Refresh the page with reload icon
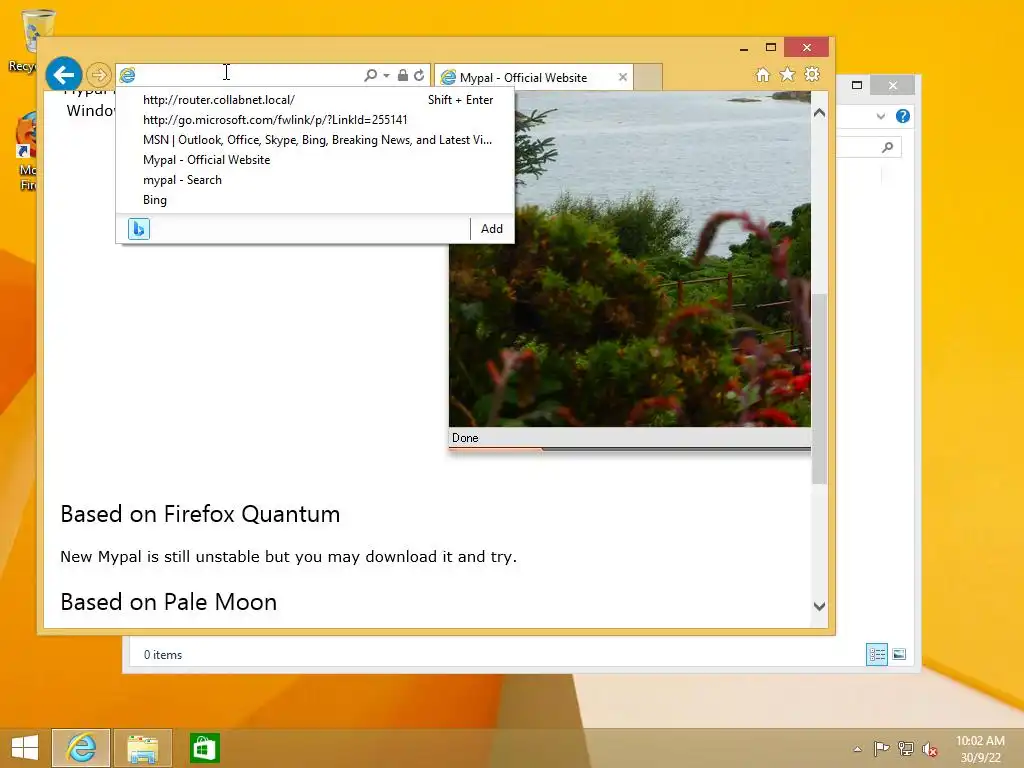This screenshot has width=1024, height=768. tap(419, 75)
